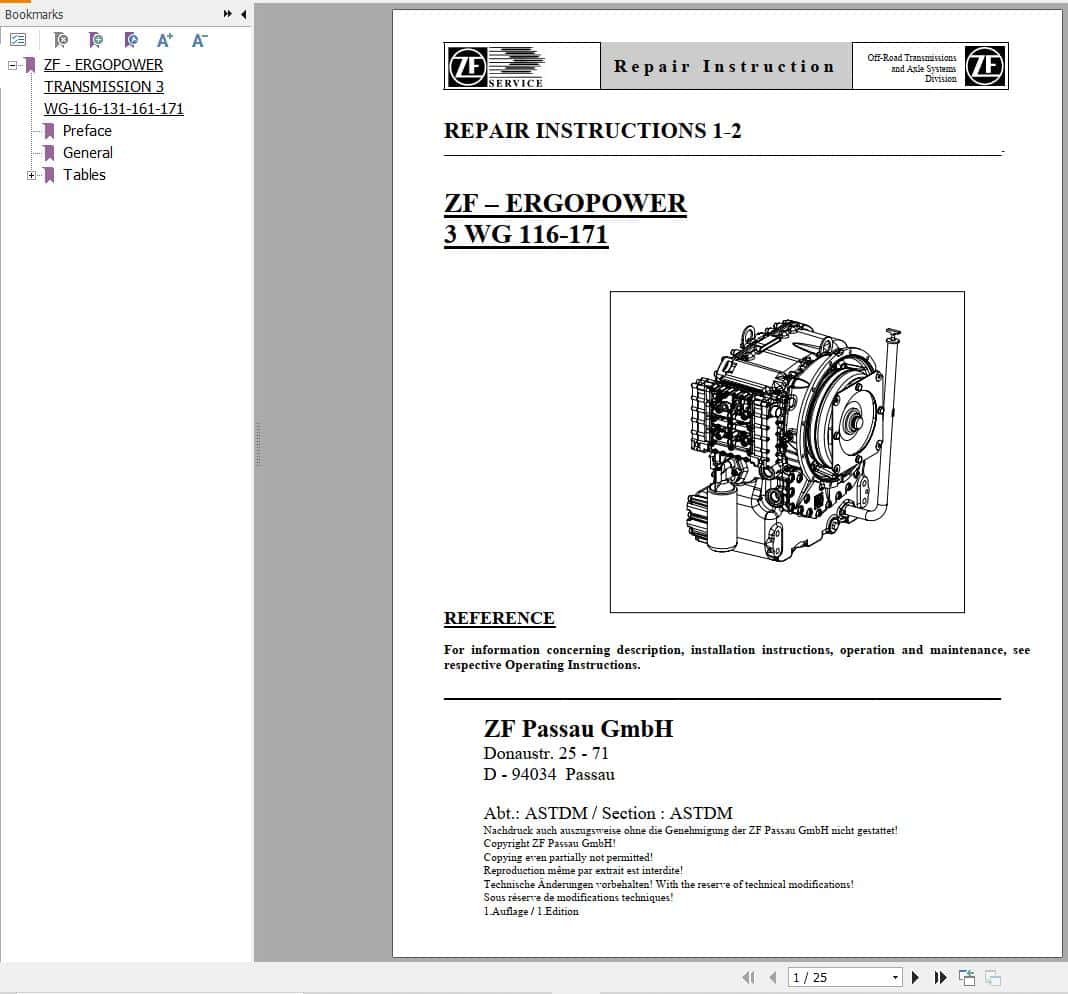Increase bookmark font size with A+ icon
The height and width of the screenshot is (994, 1068).
[165, 40]
